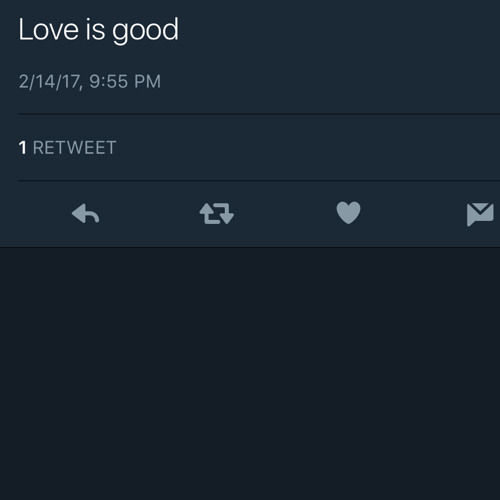500x500 pixels.
Task: Click the empty dark area below the tweet
Action: point(250,373)
